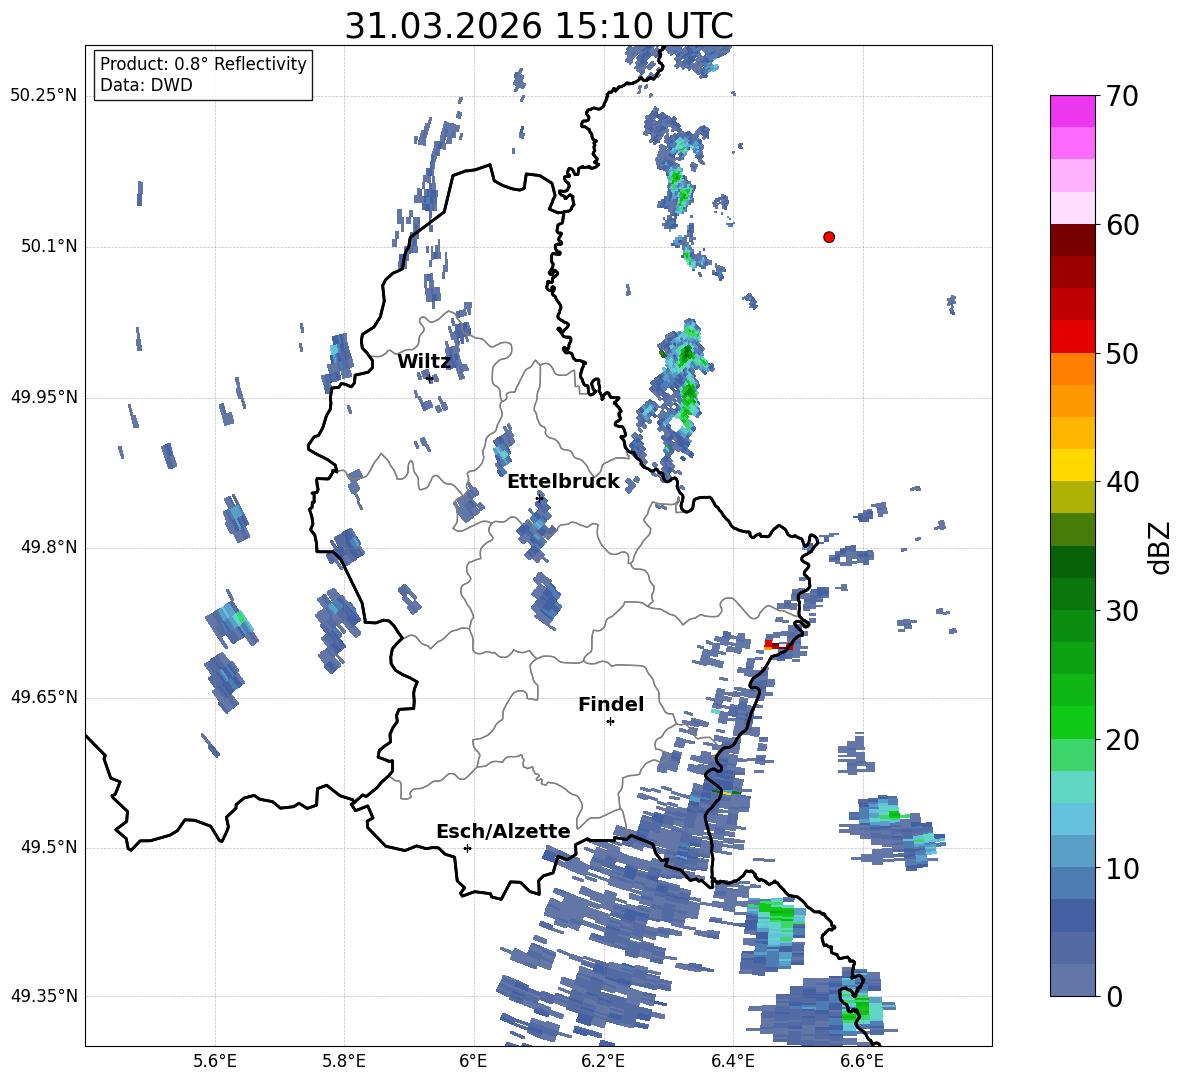Click the 49.5°N latitude label

click(48, 847)
